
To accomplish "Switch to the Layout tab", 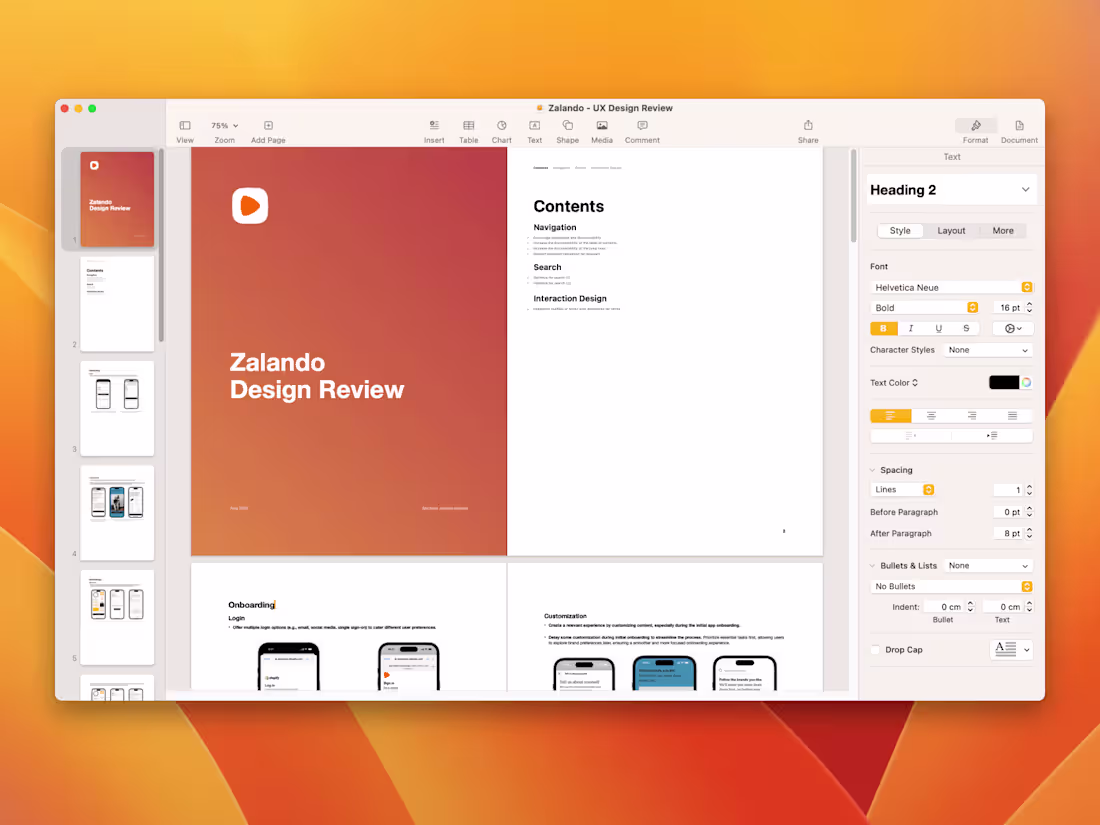I will (951, 230).
